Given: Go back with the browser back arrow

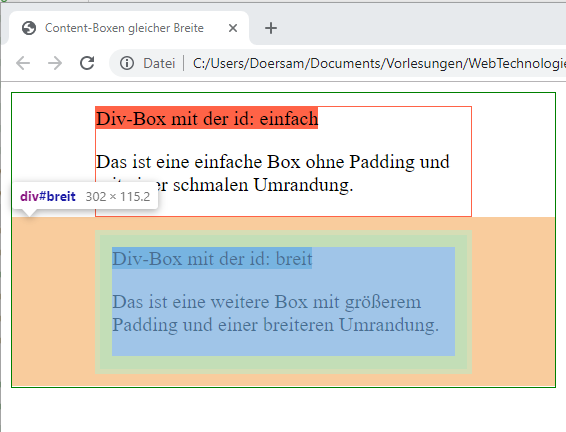Looking at the screenshot, I should (23, 63).
